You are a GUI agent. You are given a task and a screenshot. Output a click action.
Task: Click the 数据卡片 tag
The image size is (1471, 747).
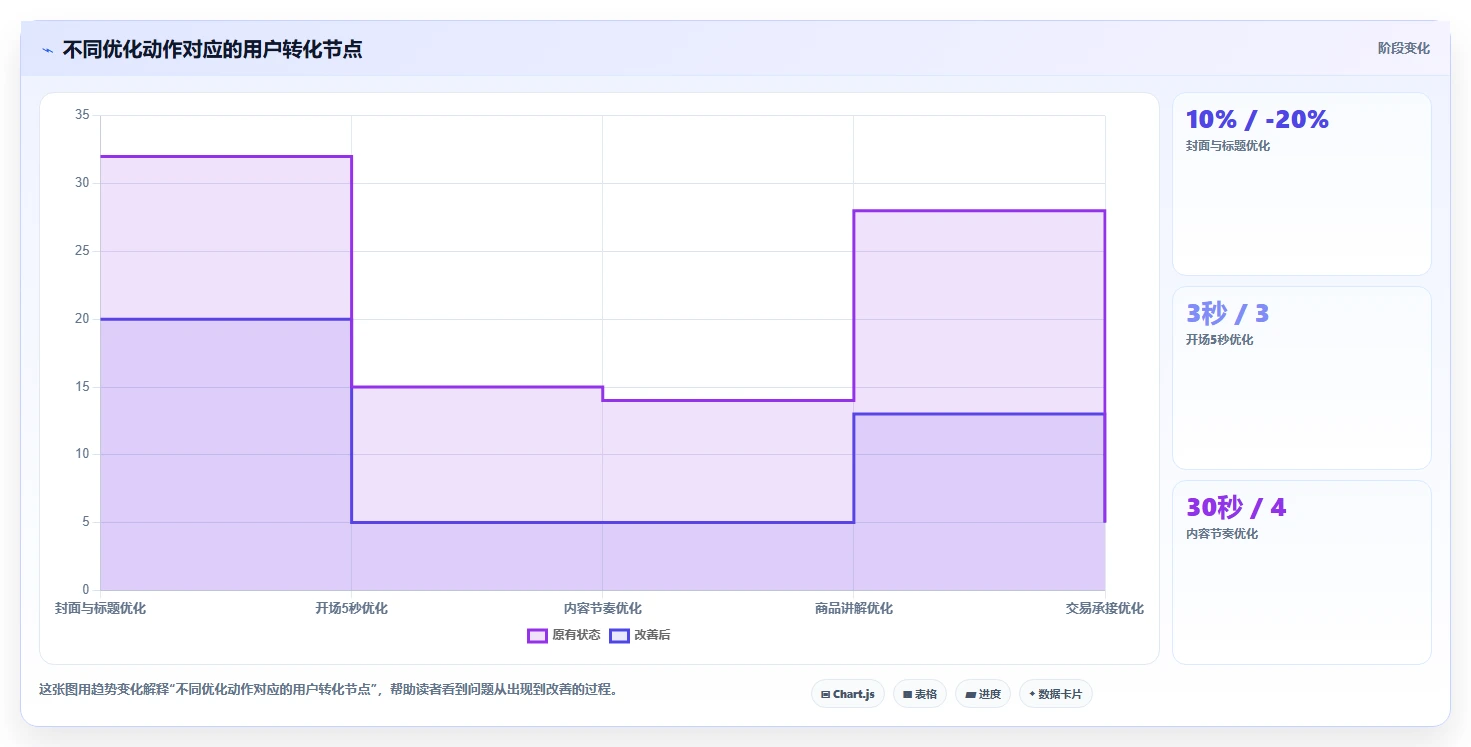pyautogui.click(x=1055, y=694)
